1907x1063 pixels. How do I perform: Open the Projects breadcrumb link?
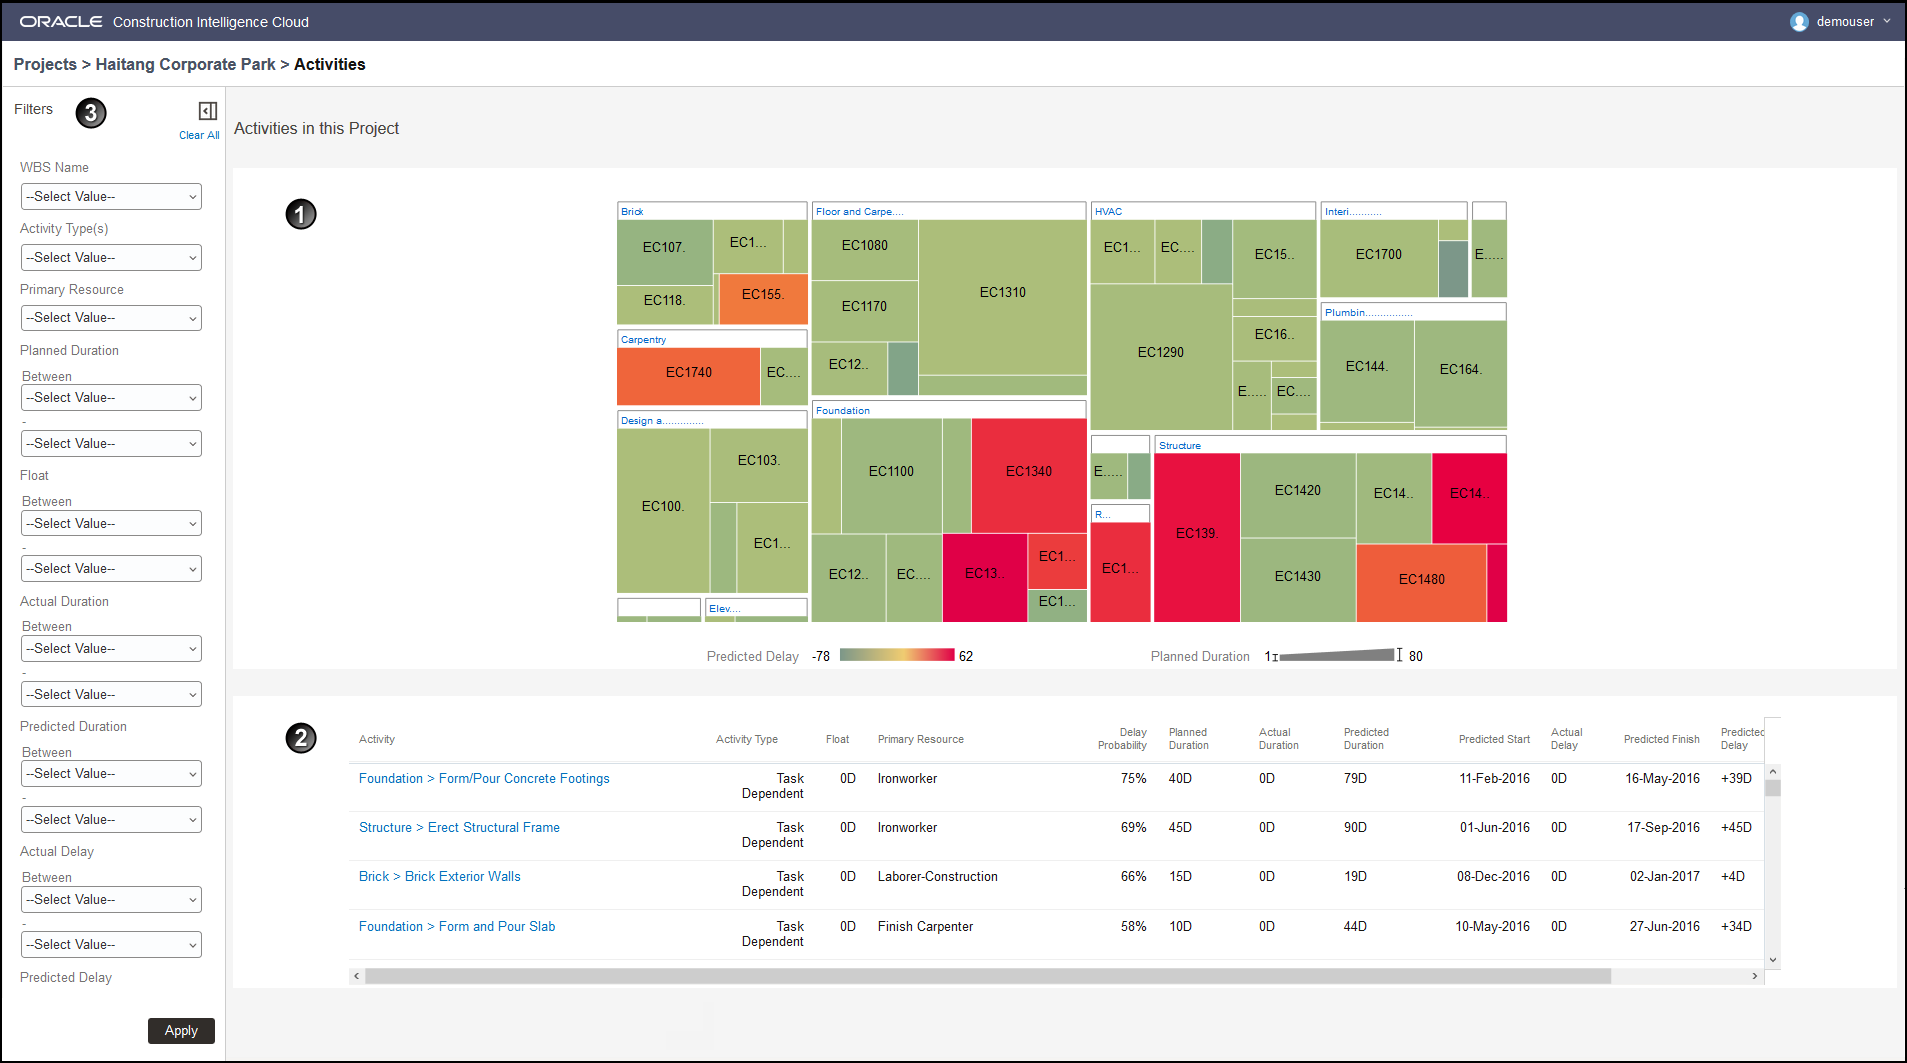tap(45, 64)
